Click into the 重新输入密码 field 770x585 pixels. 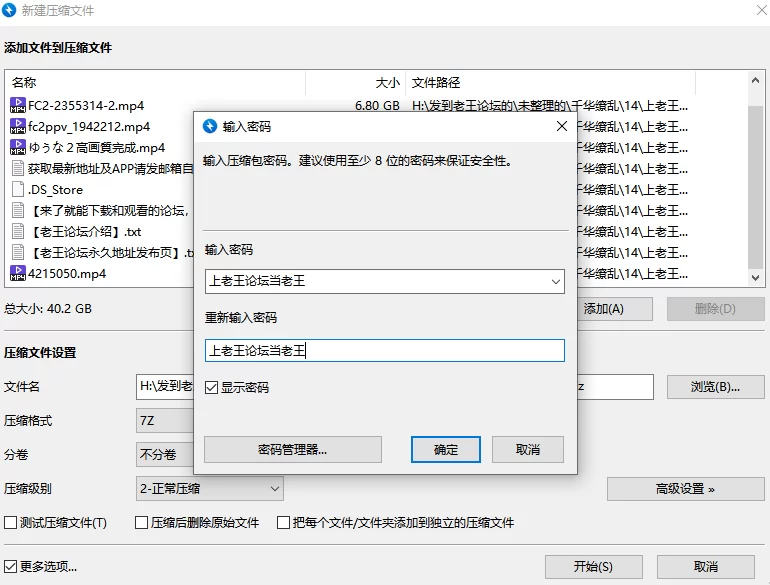385,351
